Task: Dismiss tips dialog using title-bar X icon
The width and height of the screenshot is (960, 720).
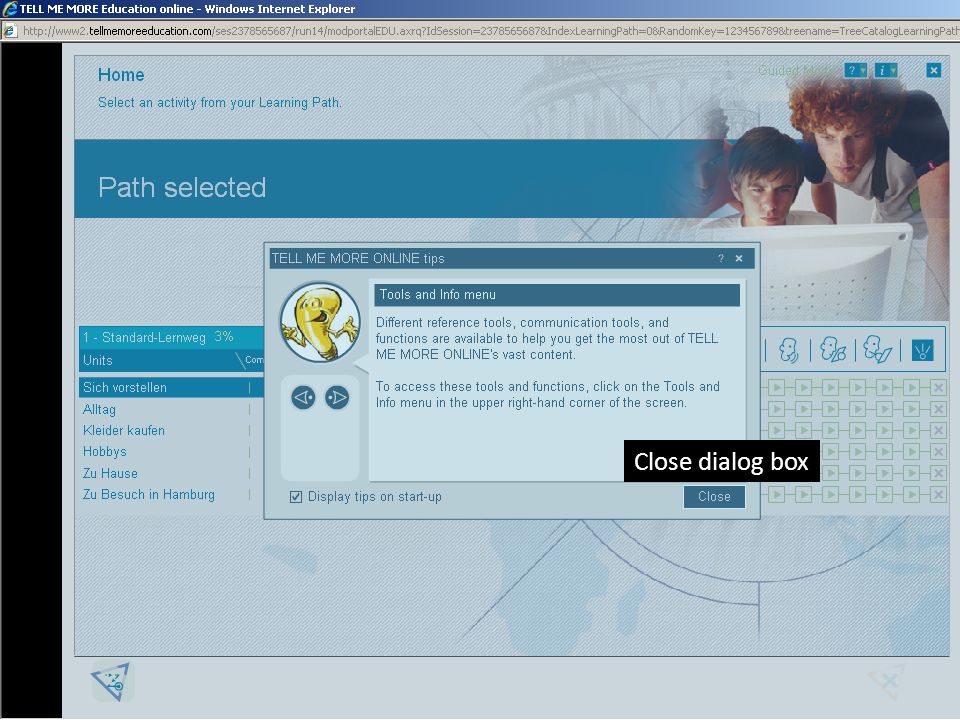Action: click(x=739, y=258)
